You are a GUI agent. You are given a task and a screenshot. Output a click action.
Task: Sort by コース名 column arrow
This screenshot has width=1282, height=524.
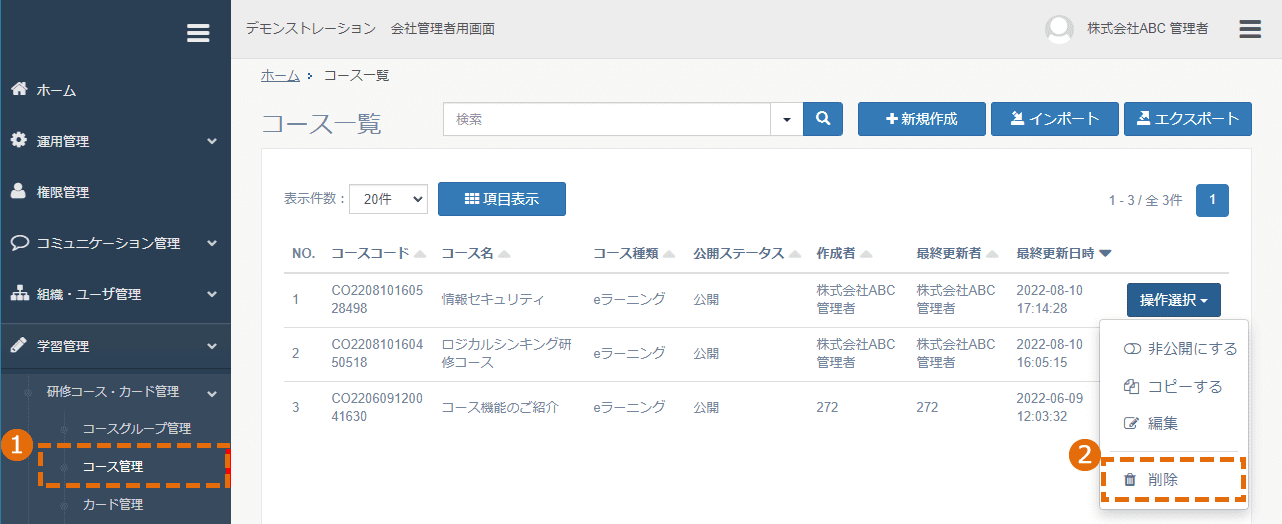(505, 254)
